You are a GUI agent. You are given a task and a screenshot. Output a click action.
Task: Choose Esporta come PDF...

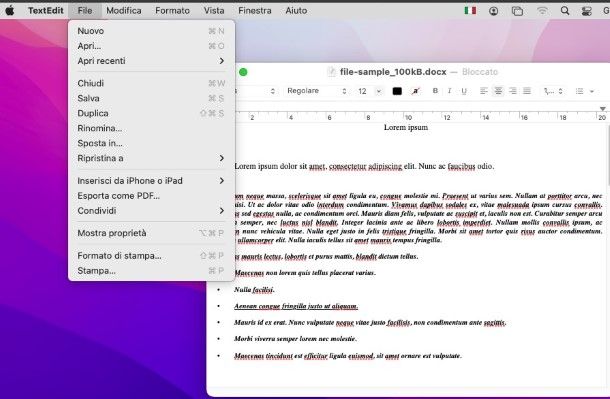pos(151,196)
